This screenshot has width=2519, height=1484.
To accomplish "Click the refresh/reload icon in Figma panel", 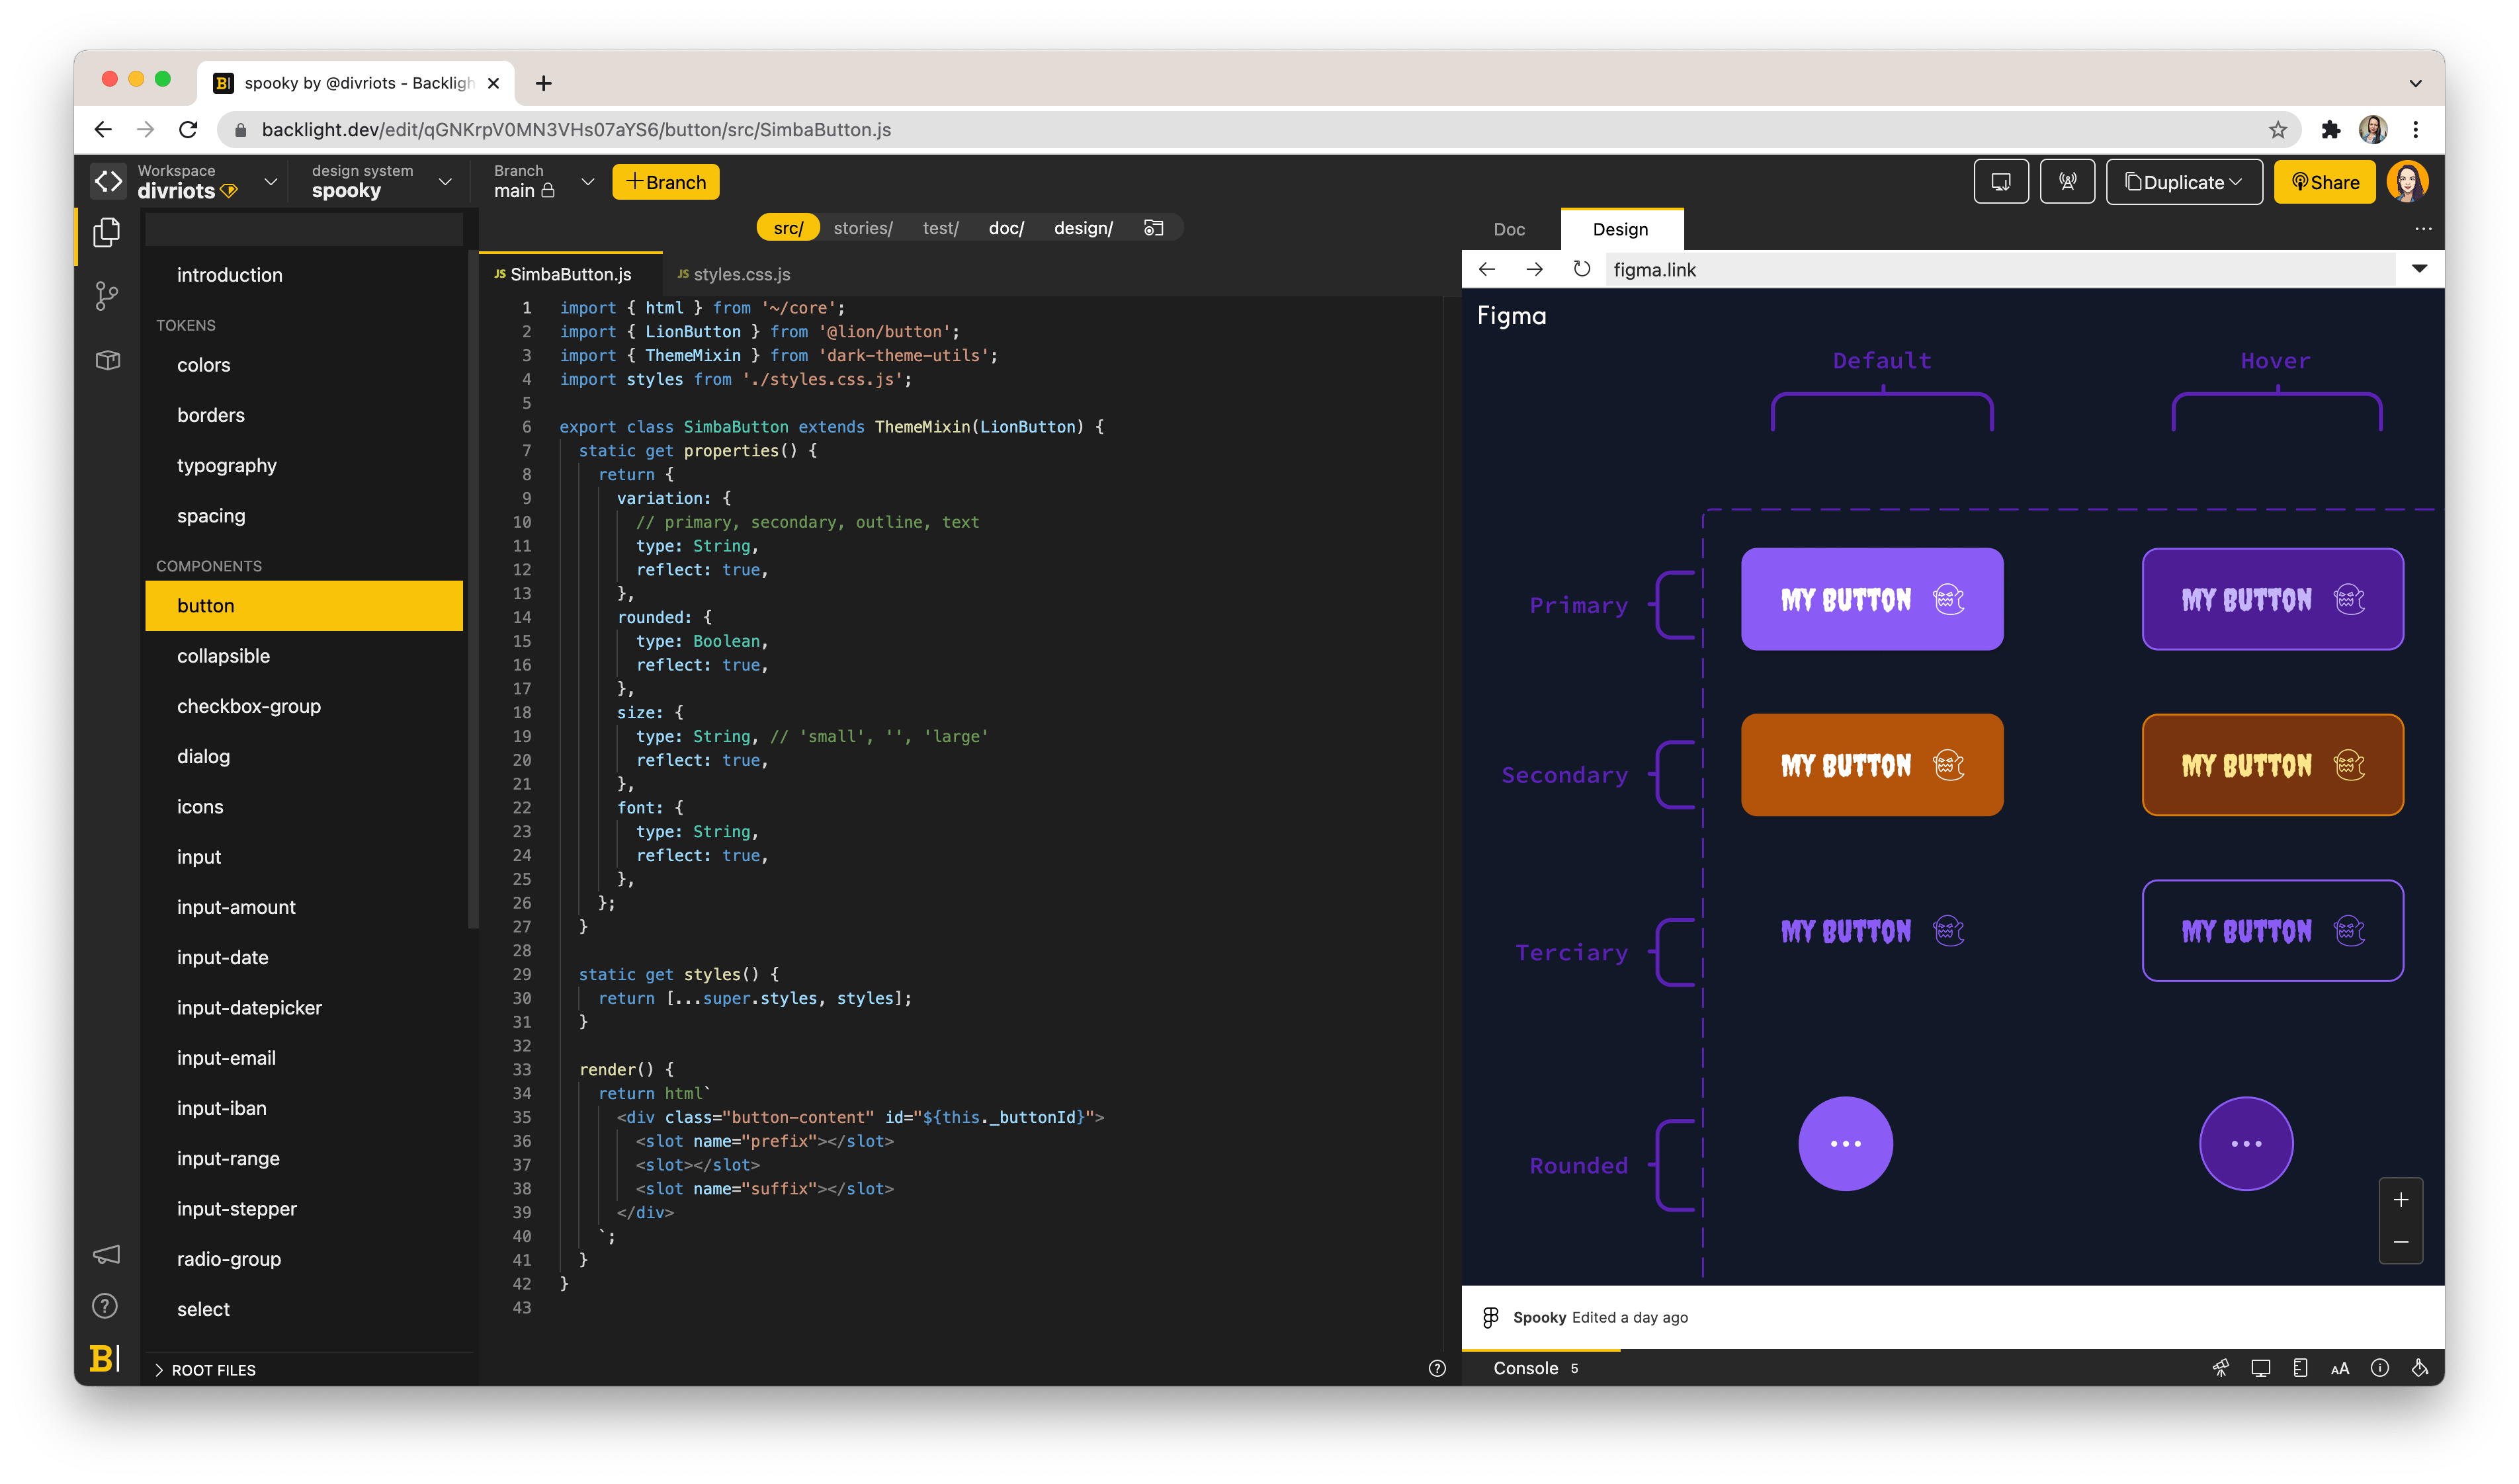I will [x=1581, y=268].
